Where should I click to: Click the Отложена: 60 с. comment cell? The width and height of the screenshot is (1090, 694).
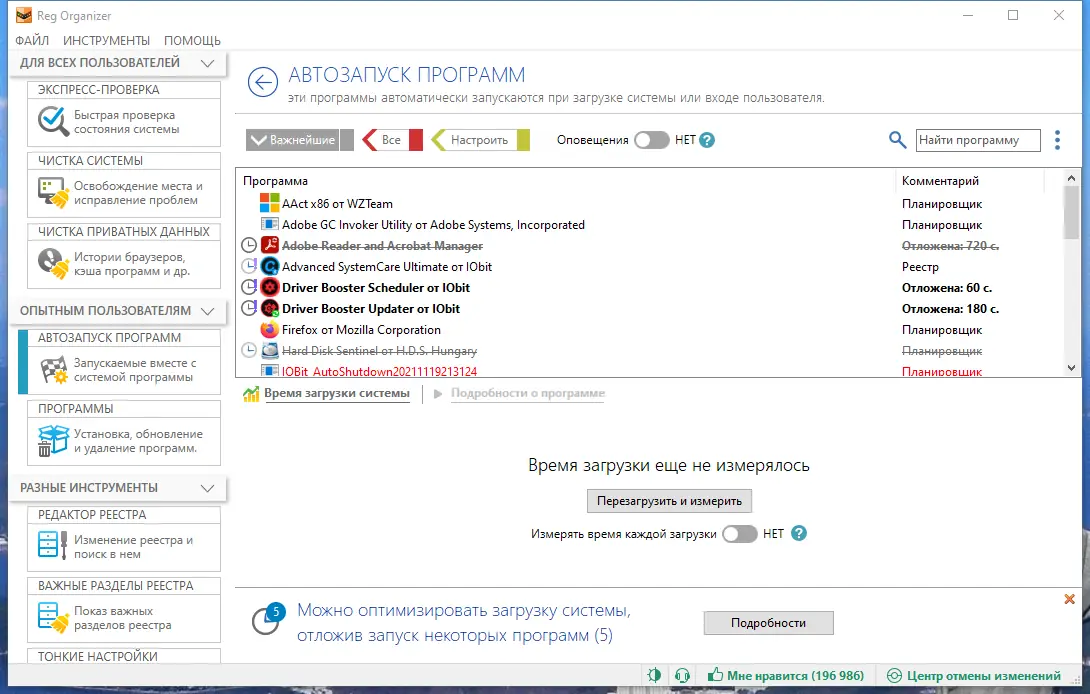(x=946, y=288)
